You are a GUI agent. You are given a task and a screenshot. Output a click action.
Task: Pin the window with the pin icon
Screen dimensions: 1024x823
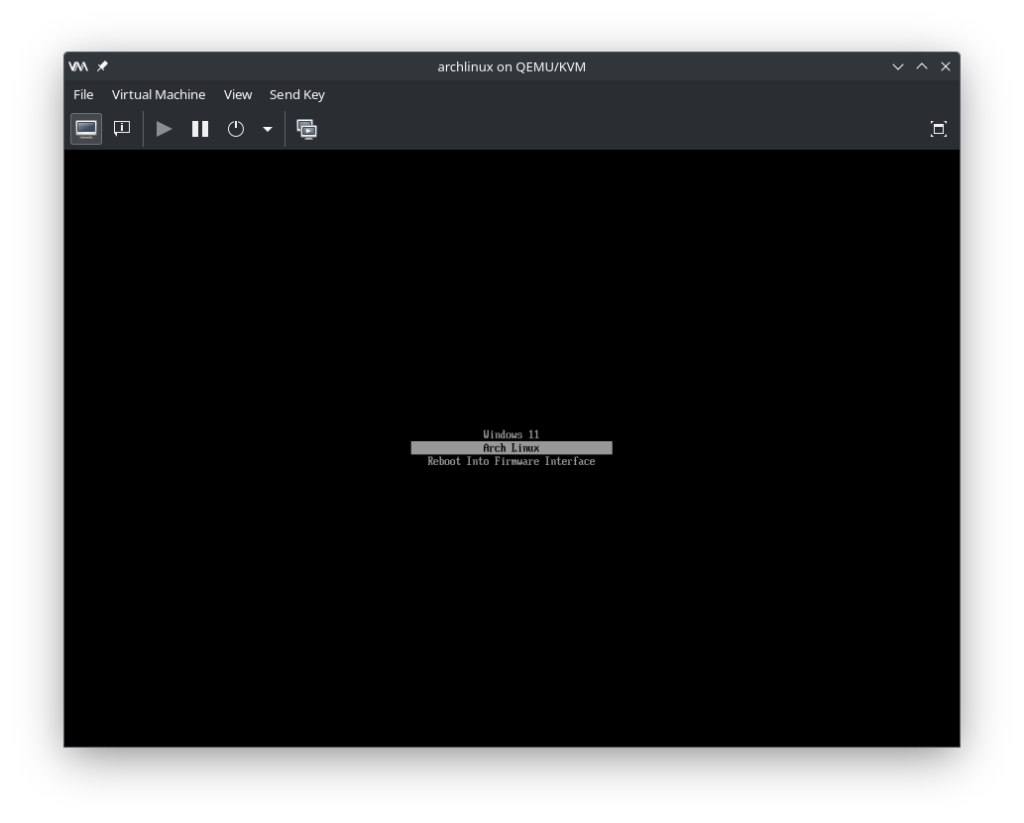click(x=103, y=66)
